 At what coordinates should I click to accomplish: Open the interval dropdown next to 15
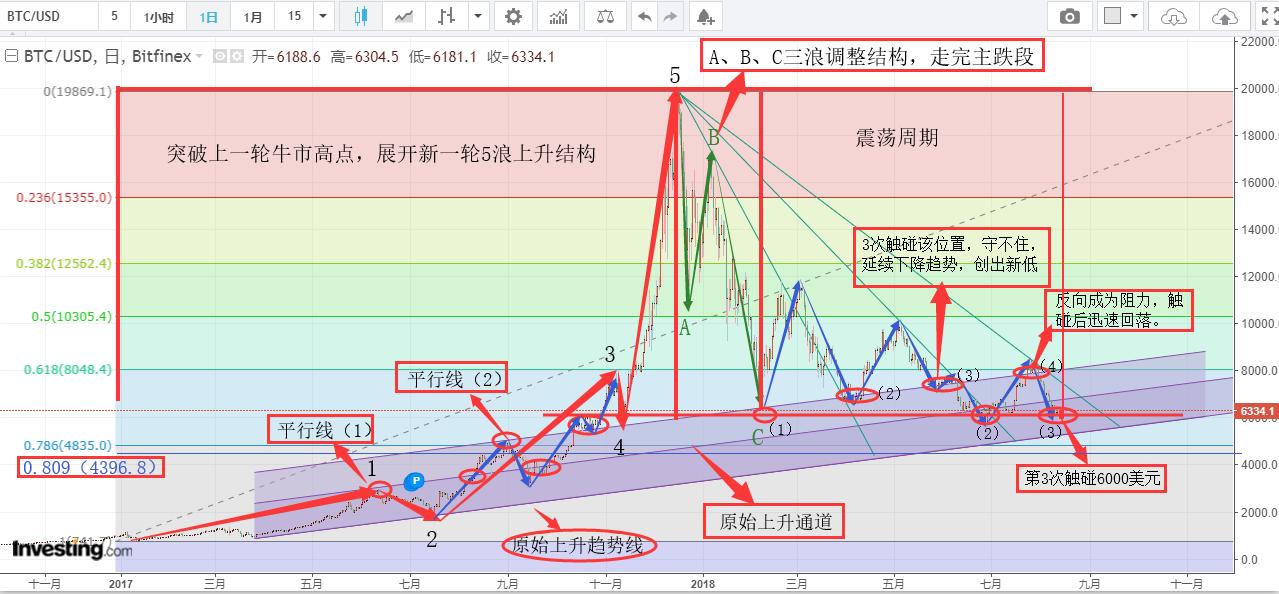click(322, 16)
